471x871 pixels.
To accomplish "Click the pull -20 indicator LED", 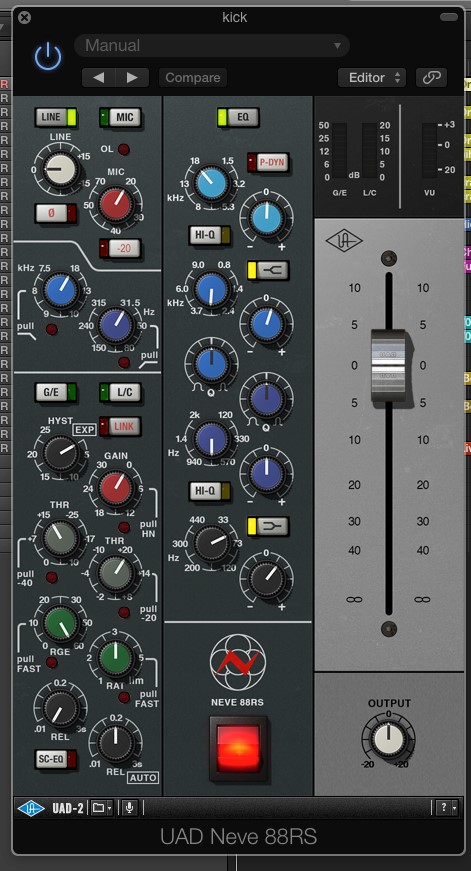I will (x=124, y=613).
